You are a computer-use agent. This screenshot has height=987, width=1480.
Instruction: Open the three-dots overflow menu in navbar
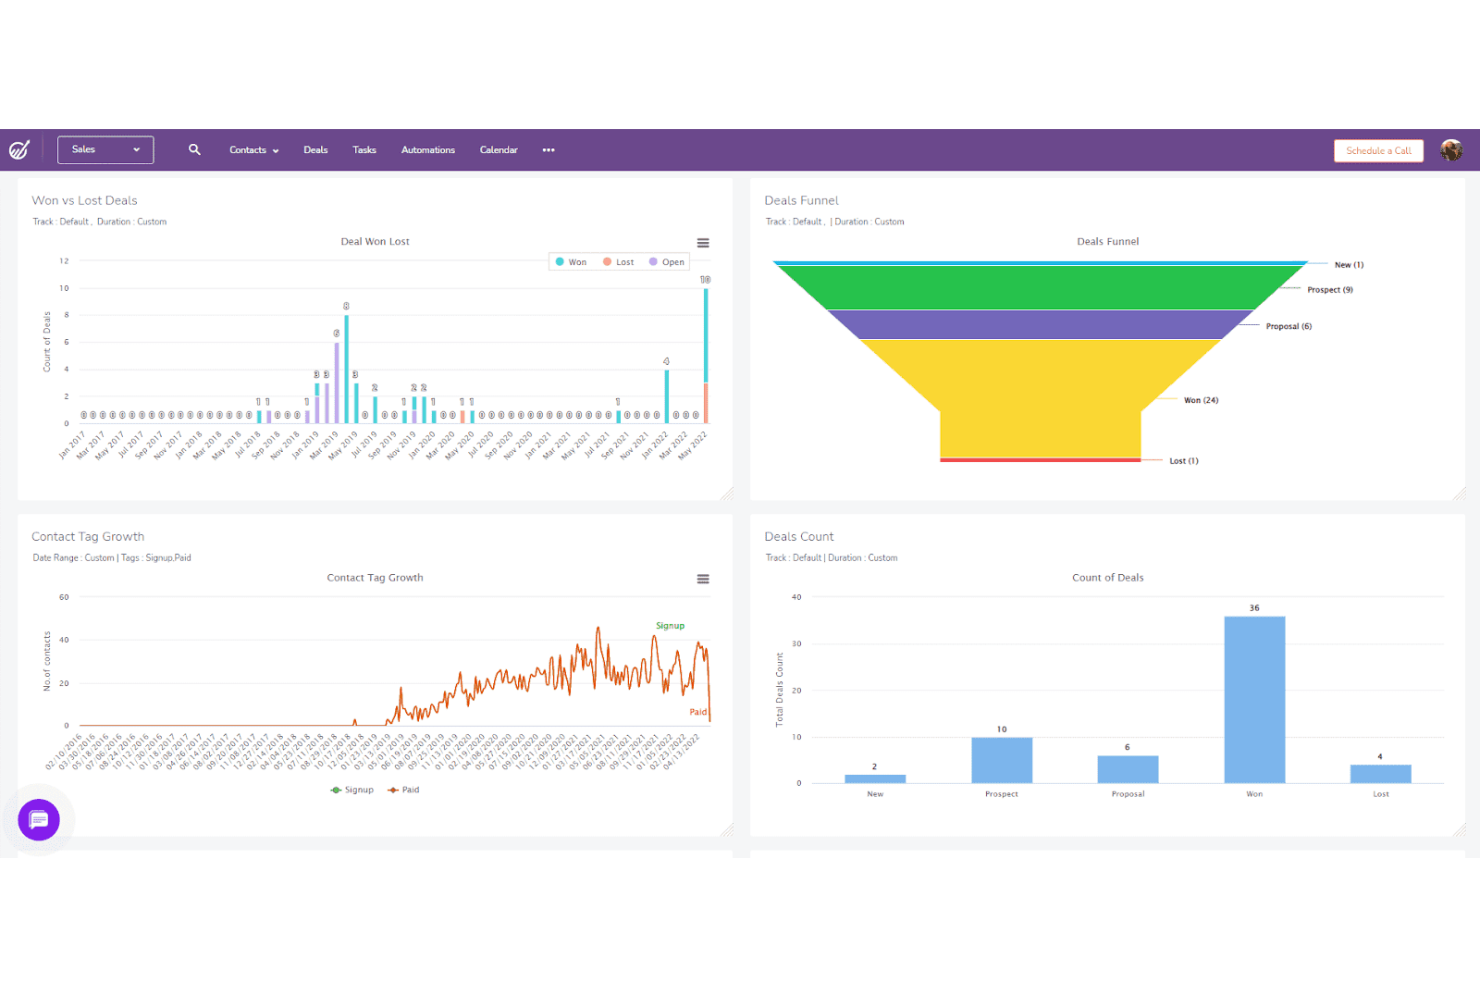548,150
